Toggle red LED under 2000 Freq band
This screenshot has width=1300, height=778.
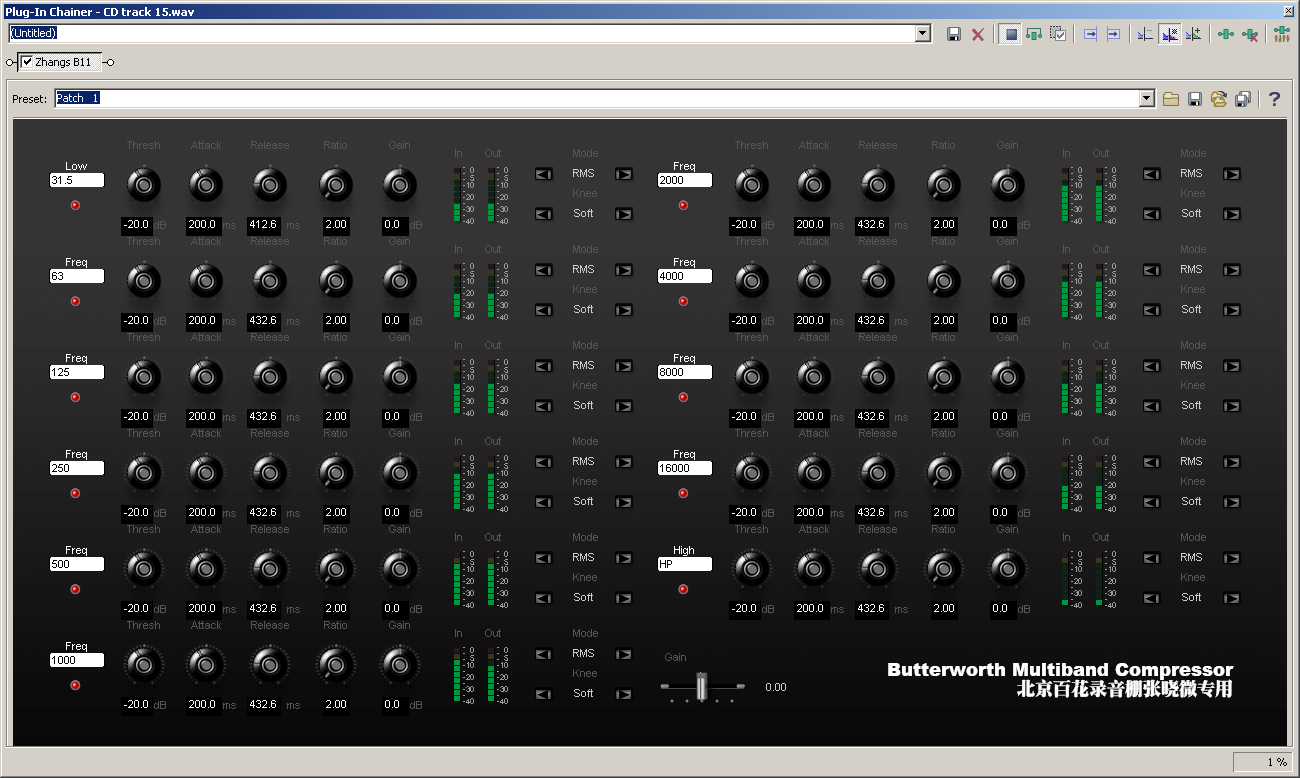pos(684,205)
